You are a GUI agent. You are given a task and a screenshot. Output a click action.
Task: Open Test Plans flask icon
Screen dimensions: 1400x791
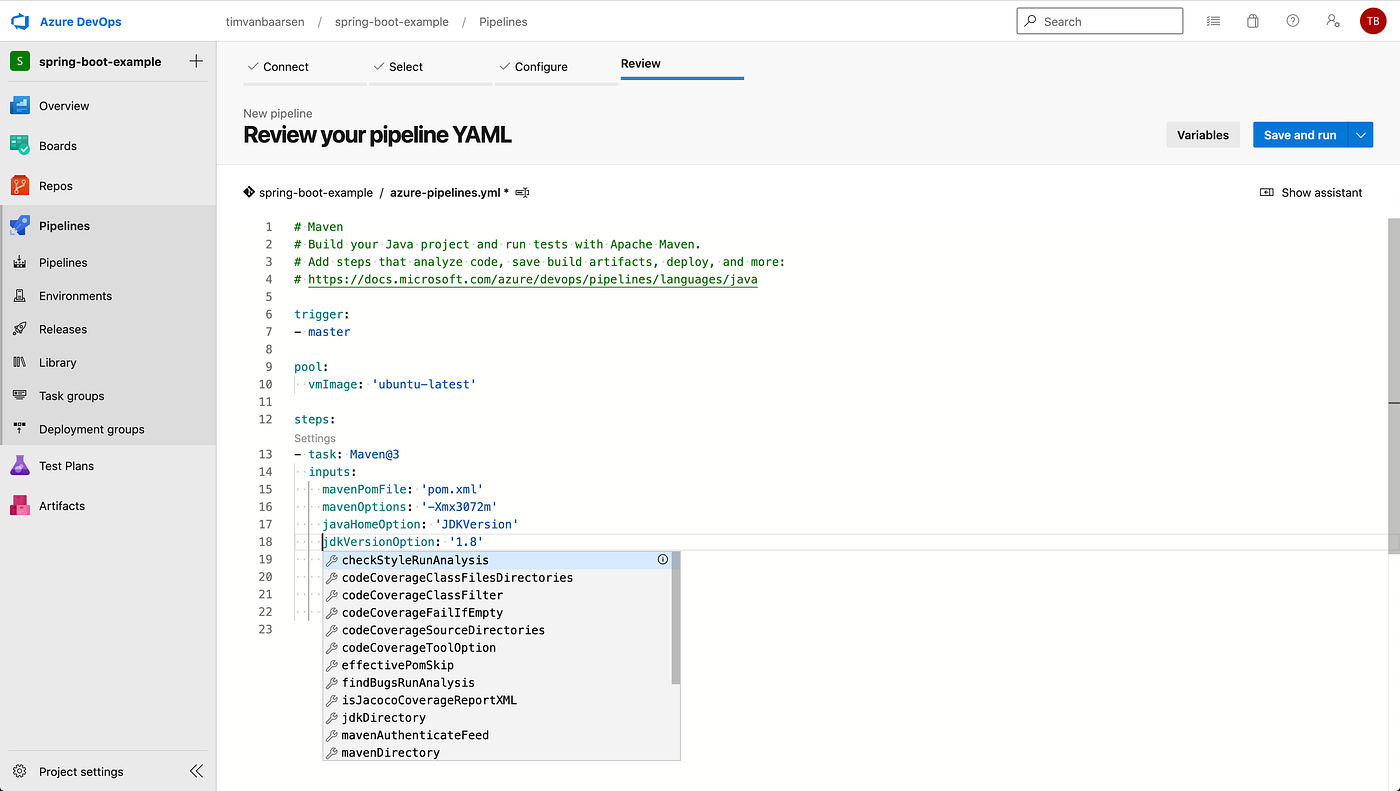pos(20,466)
